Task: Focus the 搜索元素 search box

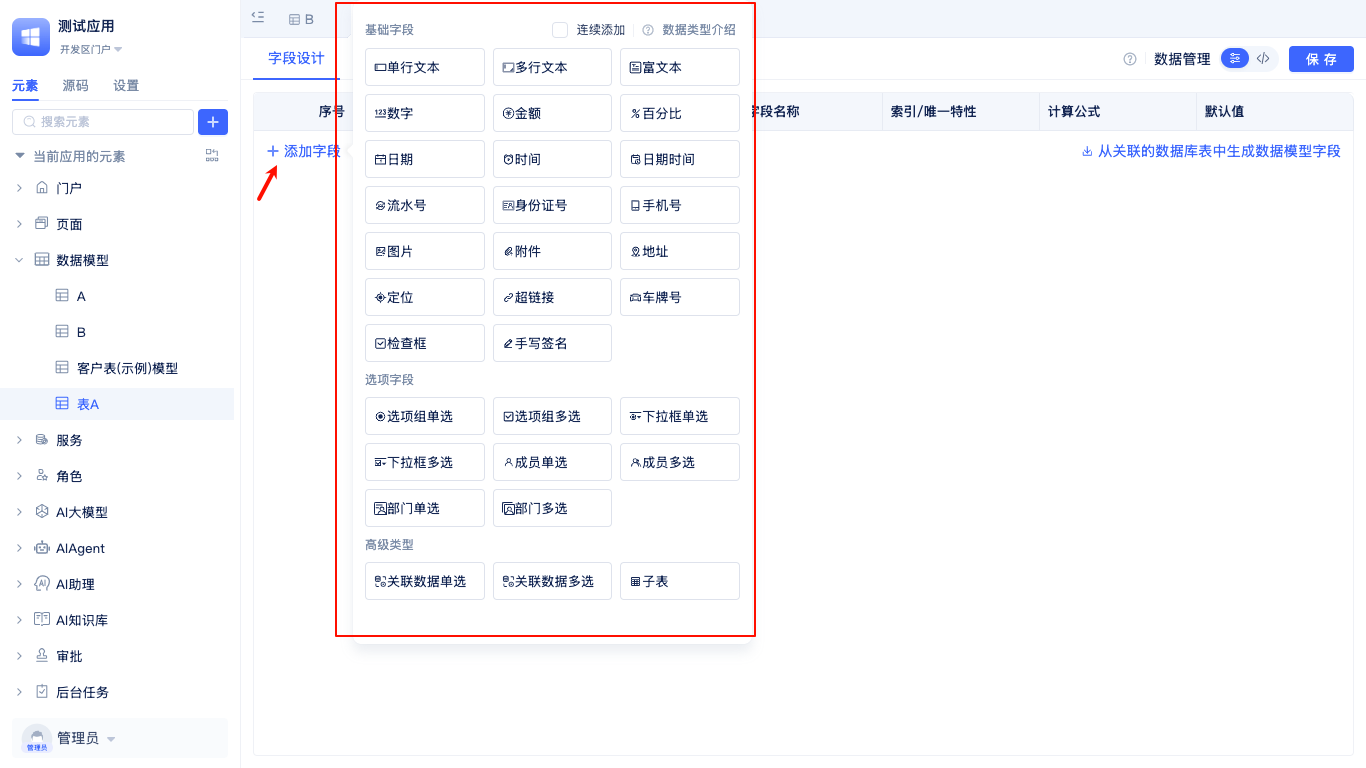Action: pyautogui.click(x=103, y=122)
